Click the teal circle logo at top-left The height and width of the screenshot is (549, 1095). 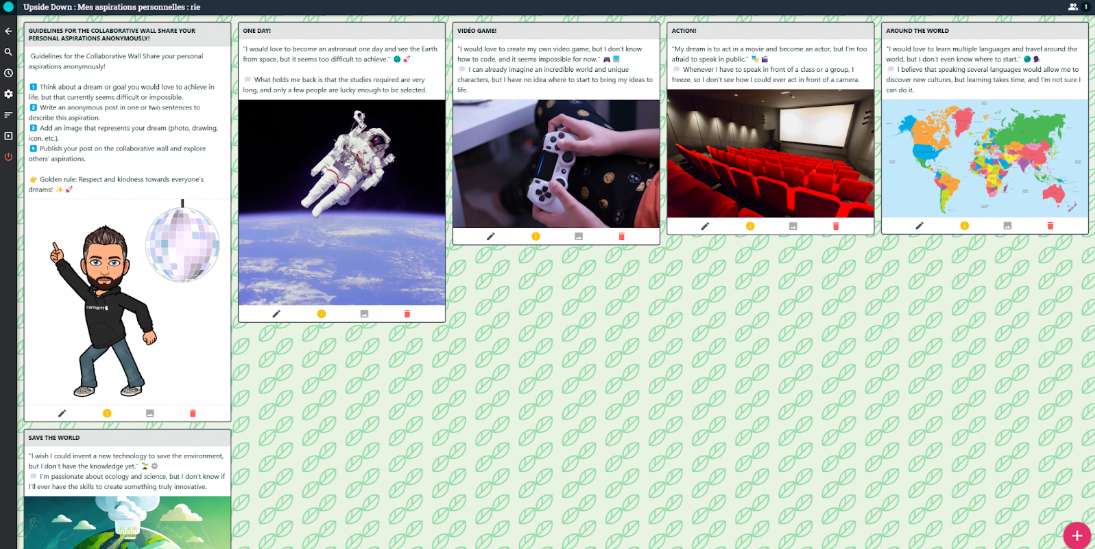coord(8,7)
